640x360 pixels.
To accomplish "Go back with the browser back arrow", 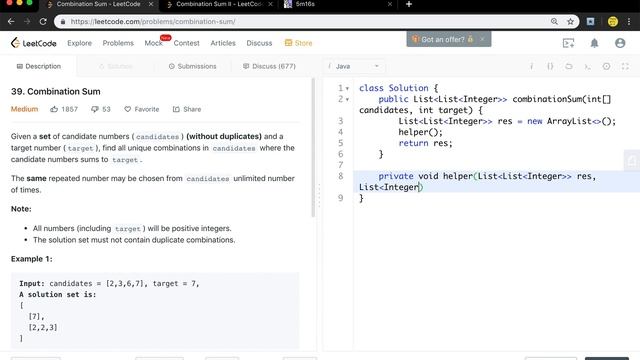I will [x=11, y=22].
